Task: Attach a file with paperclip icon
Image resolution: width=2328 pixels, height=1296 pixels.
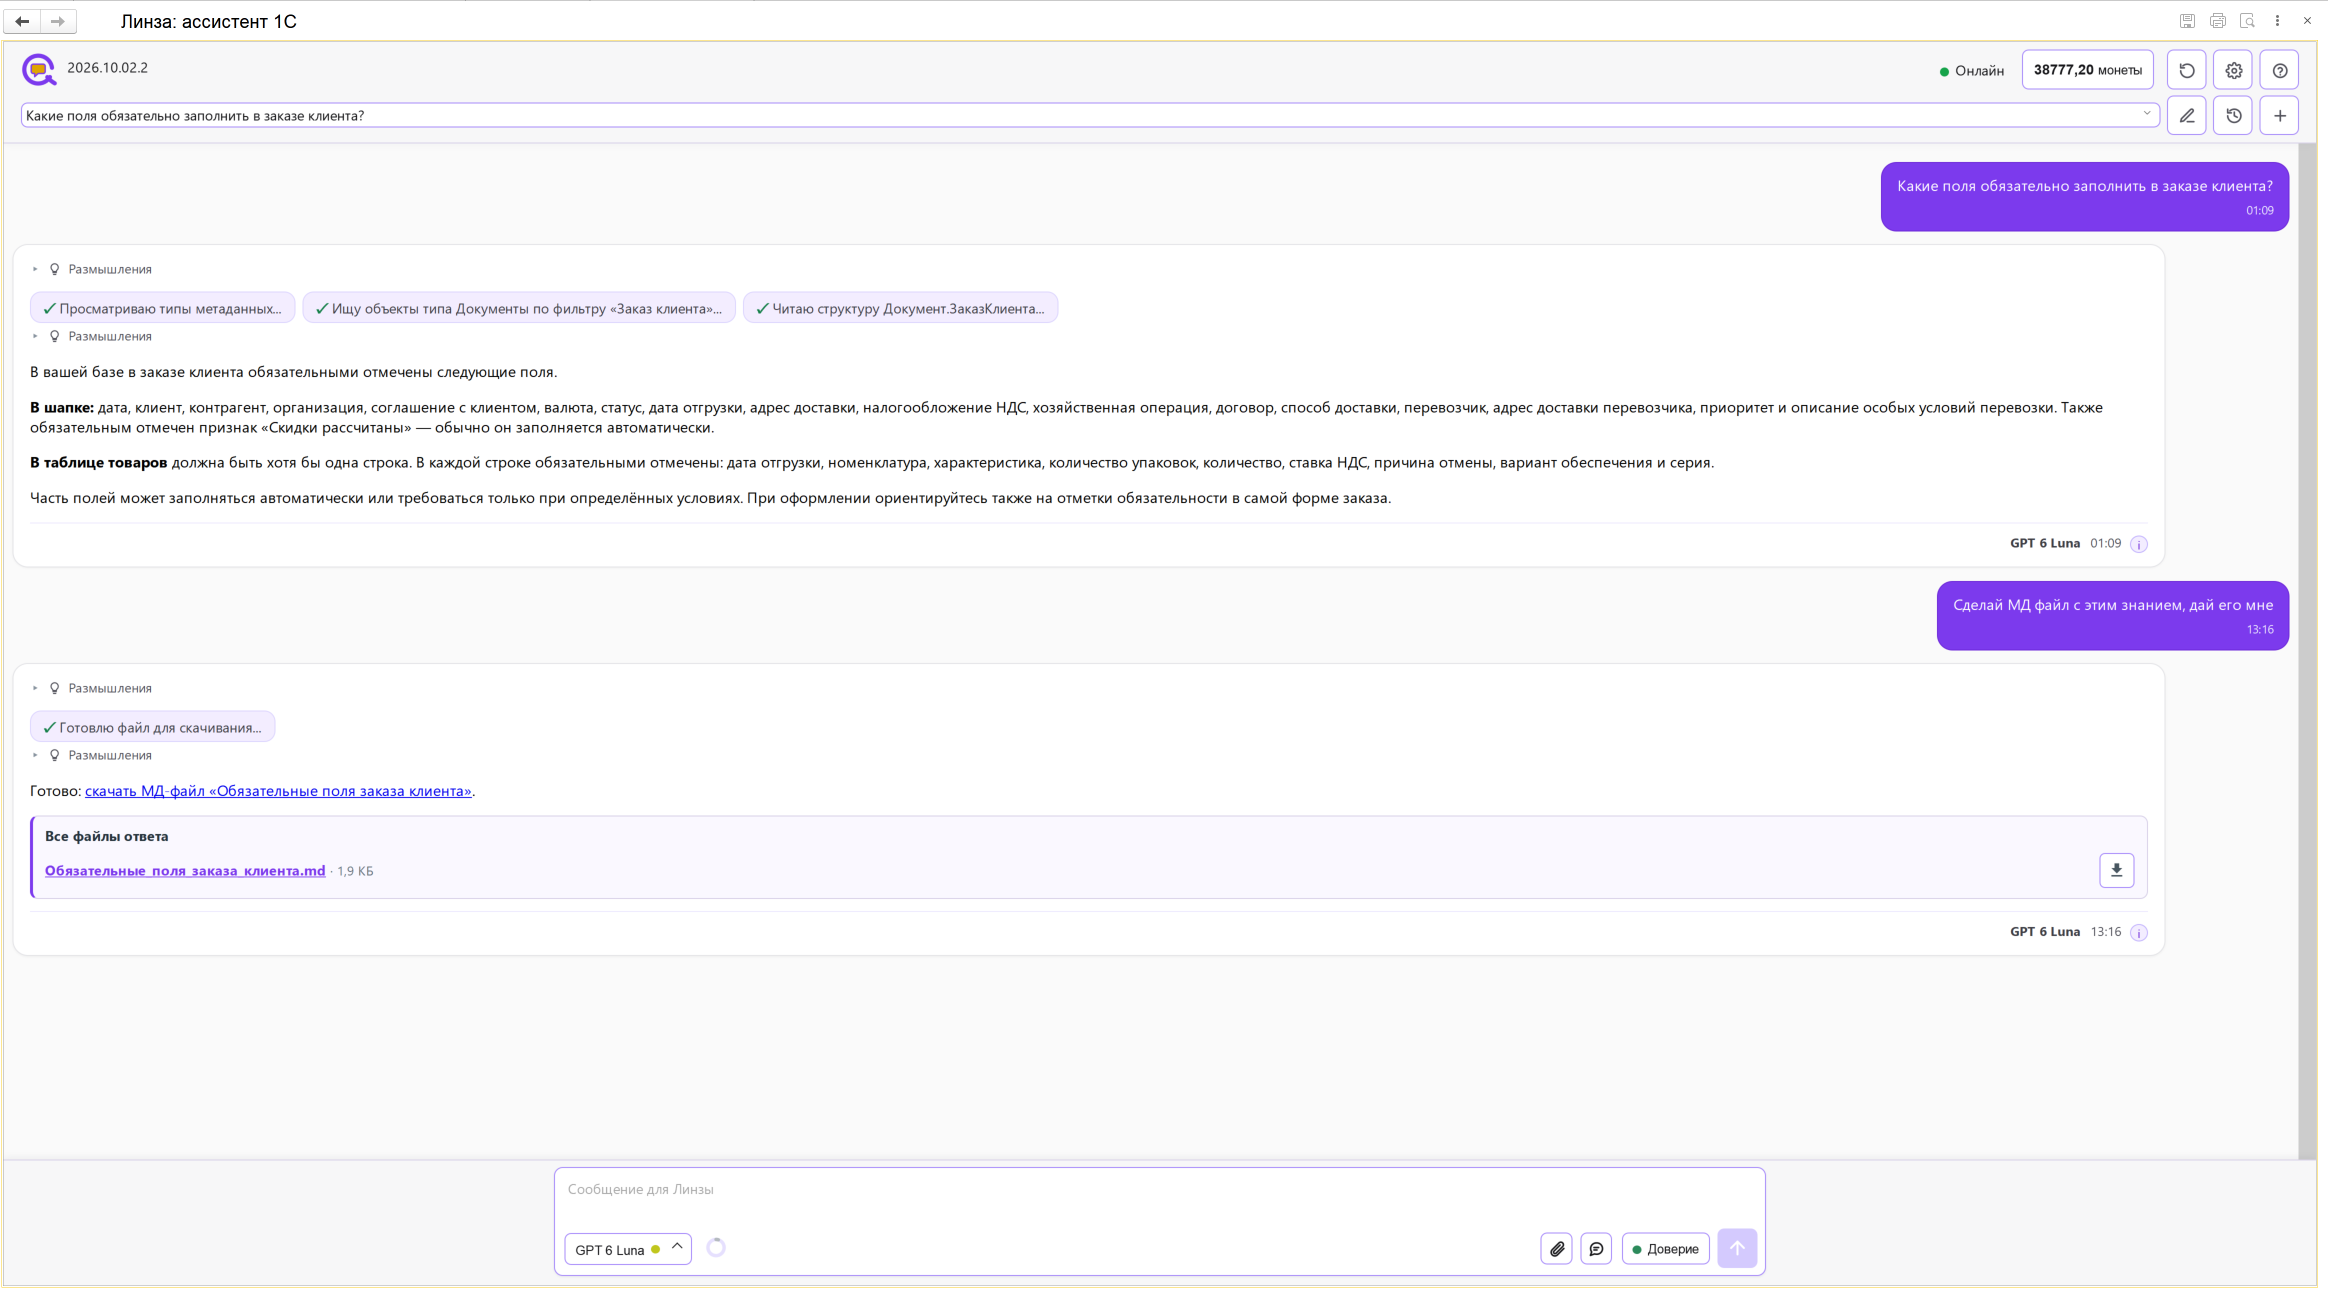Action: coord(1556,1248)
